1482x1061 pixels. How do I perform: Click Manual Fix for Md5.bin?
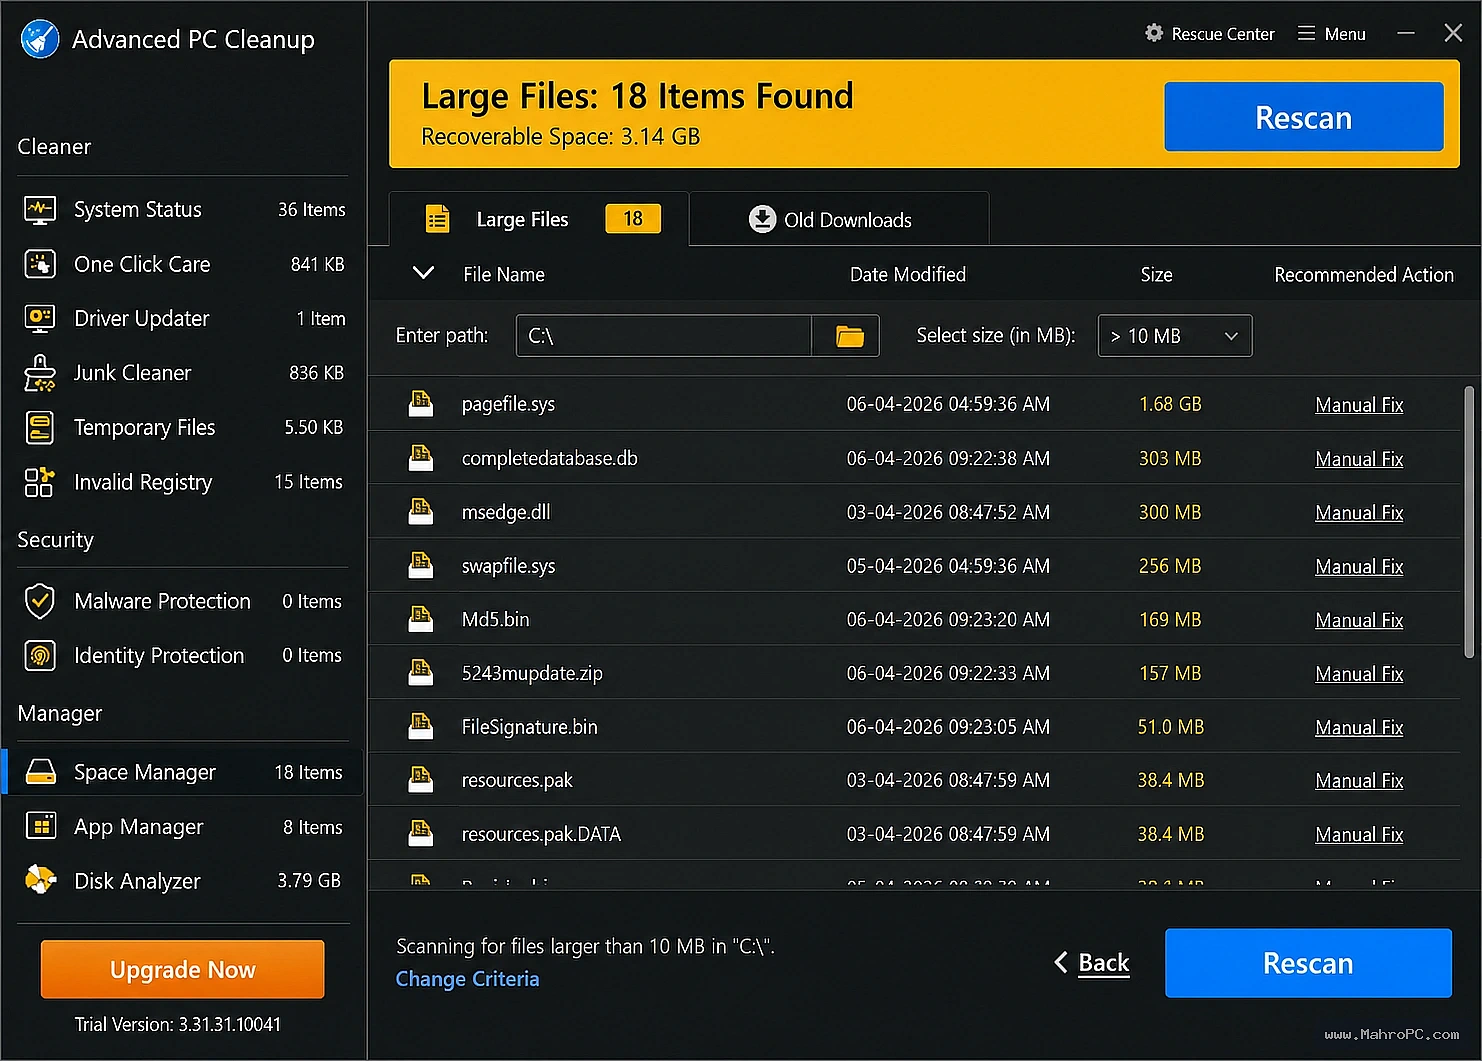[1359, 620]
